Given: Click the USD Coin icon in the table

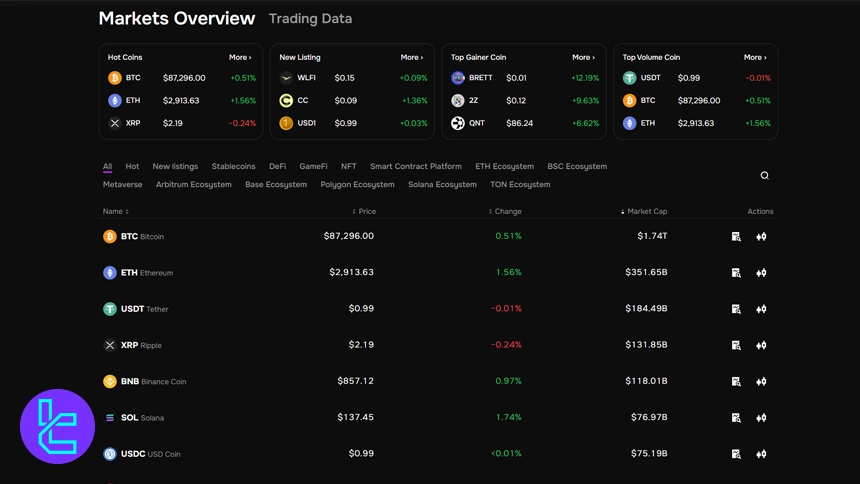Looking at the screenshot, I should point(110,454).
